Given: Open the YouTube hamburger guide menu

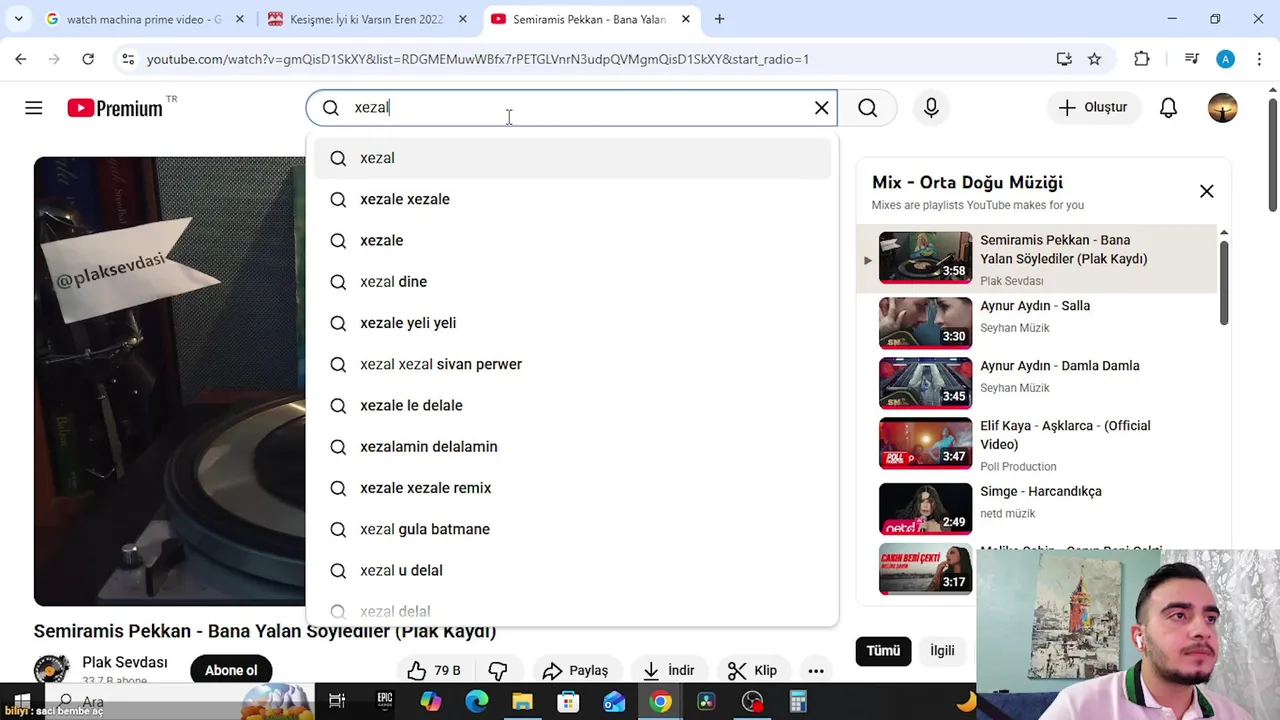Looking at the screenshot, I should click(34, 108).
